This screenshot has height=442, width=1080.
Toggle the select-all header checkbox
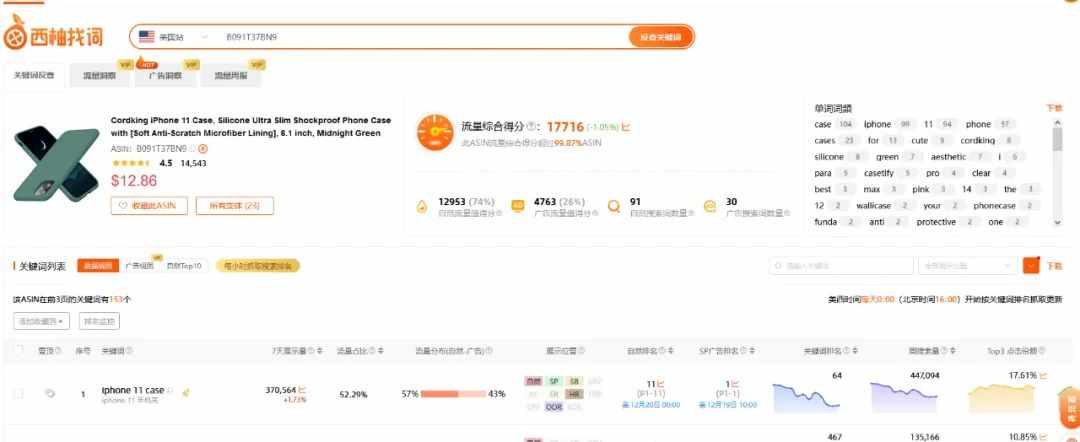point(19,350)
